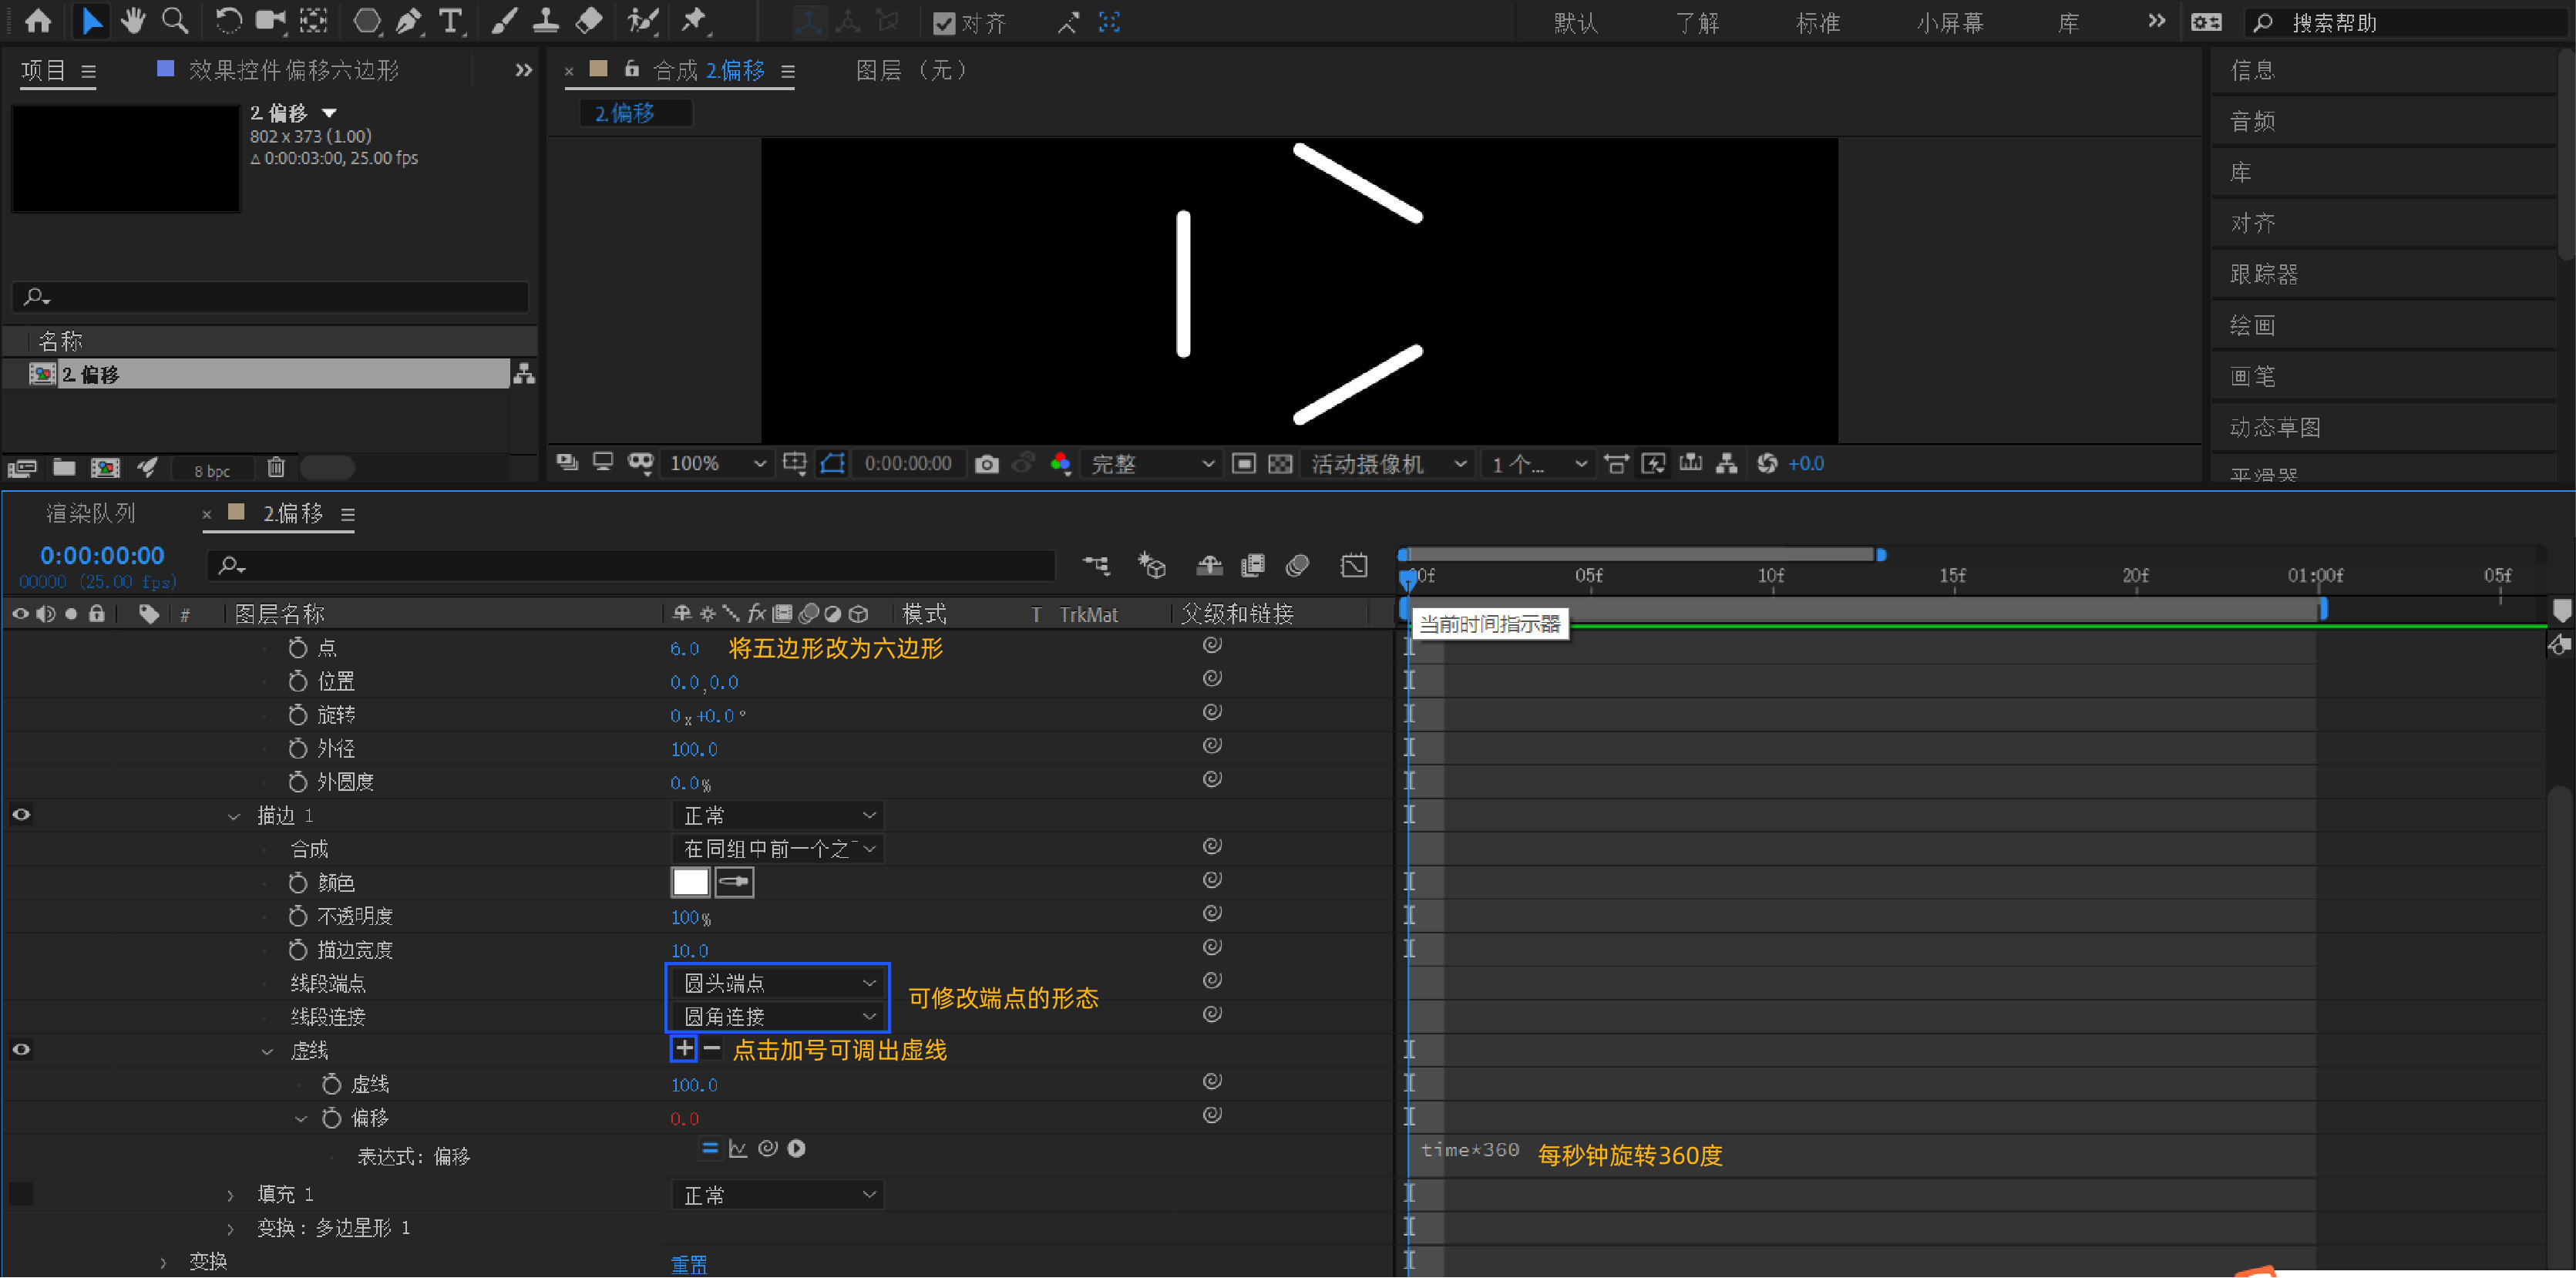Image resolution: width=2576 pixels, height=1278 pixels.
Task: Select the Pan Behind anchor point tool
Action: coord(314,21)
